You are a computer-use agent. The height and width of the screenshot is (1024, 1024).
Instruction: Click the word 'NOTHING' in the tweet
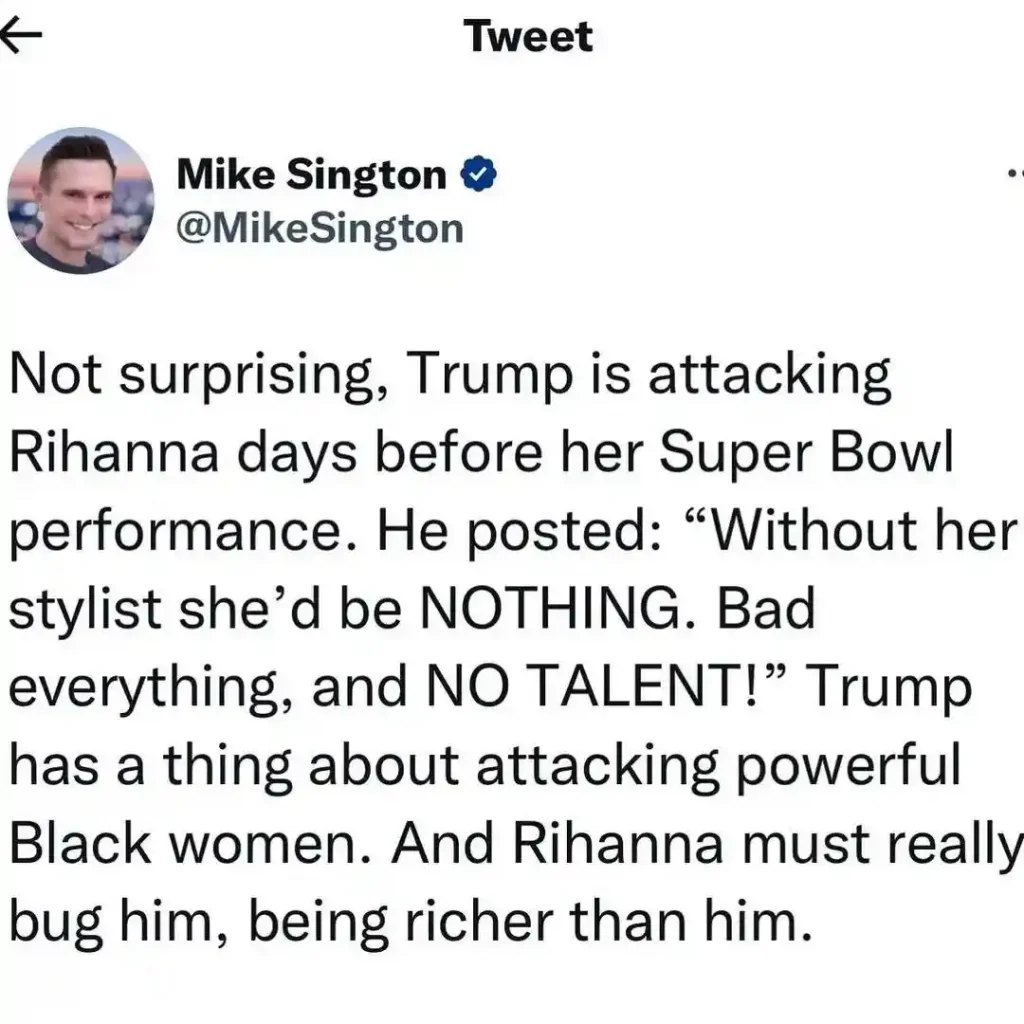[x=548, y=607]
